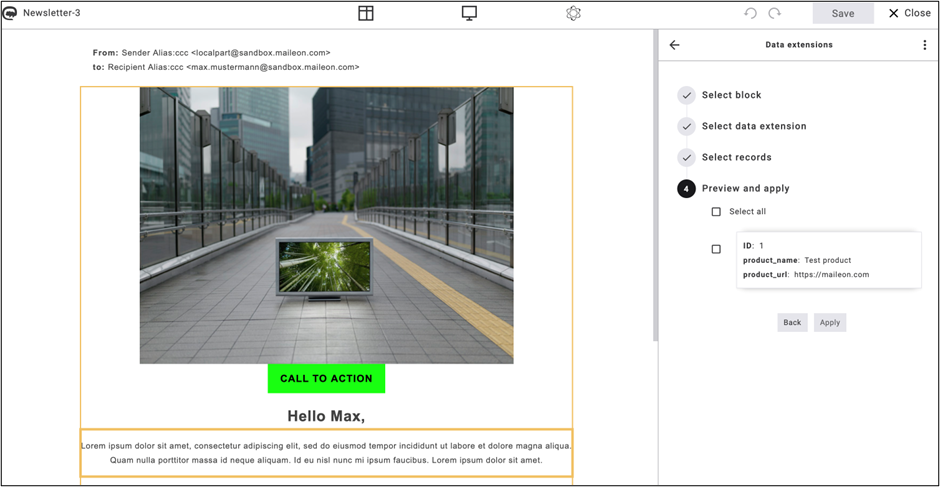940x487 pixels.
Task: Click the step 4 number badge
Action: (686, 188)
